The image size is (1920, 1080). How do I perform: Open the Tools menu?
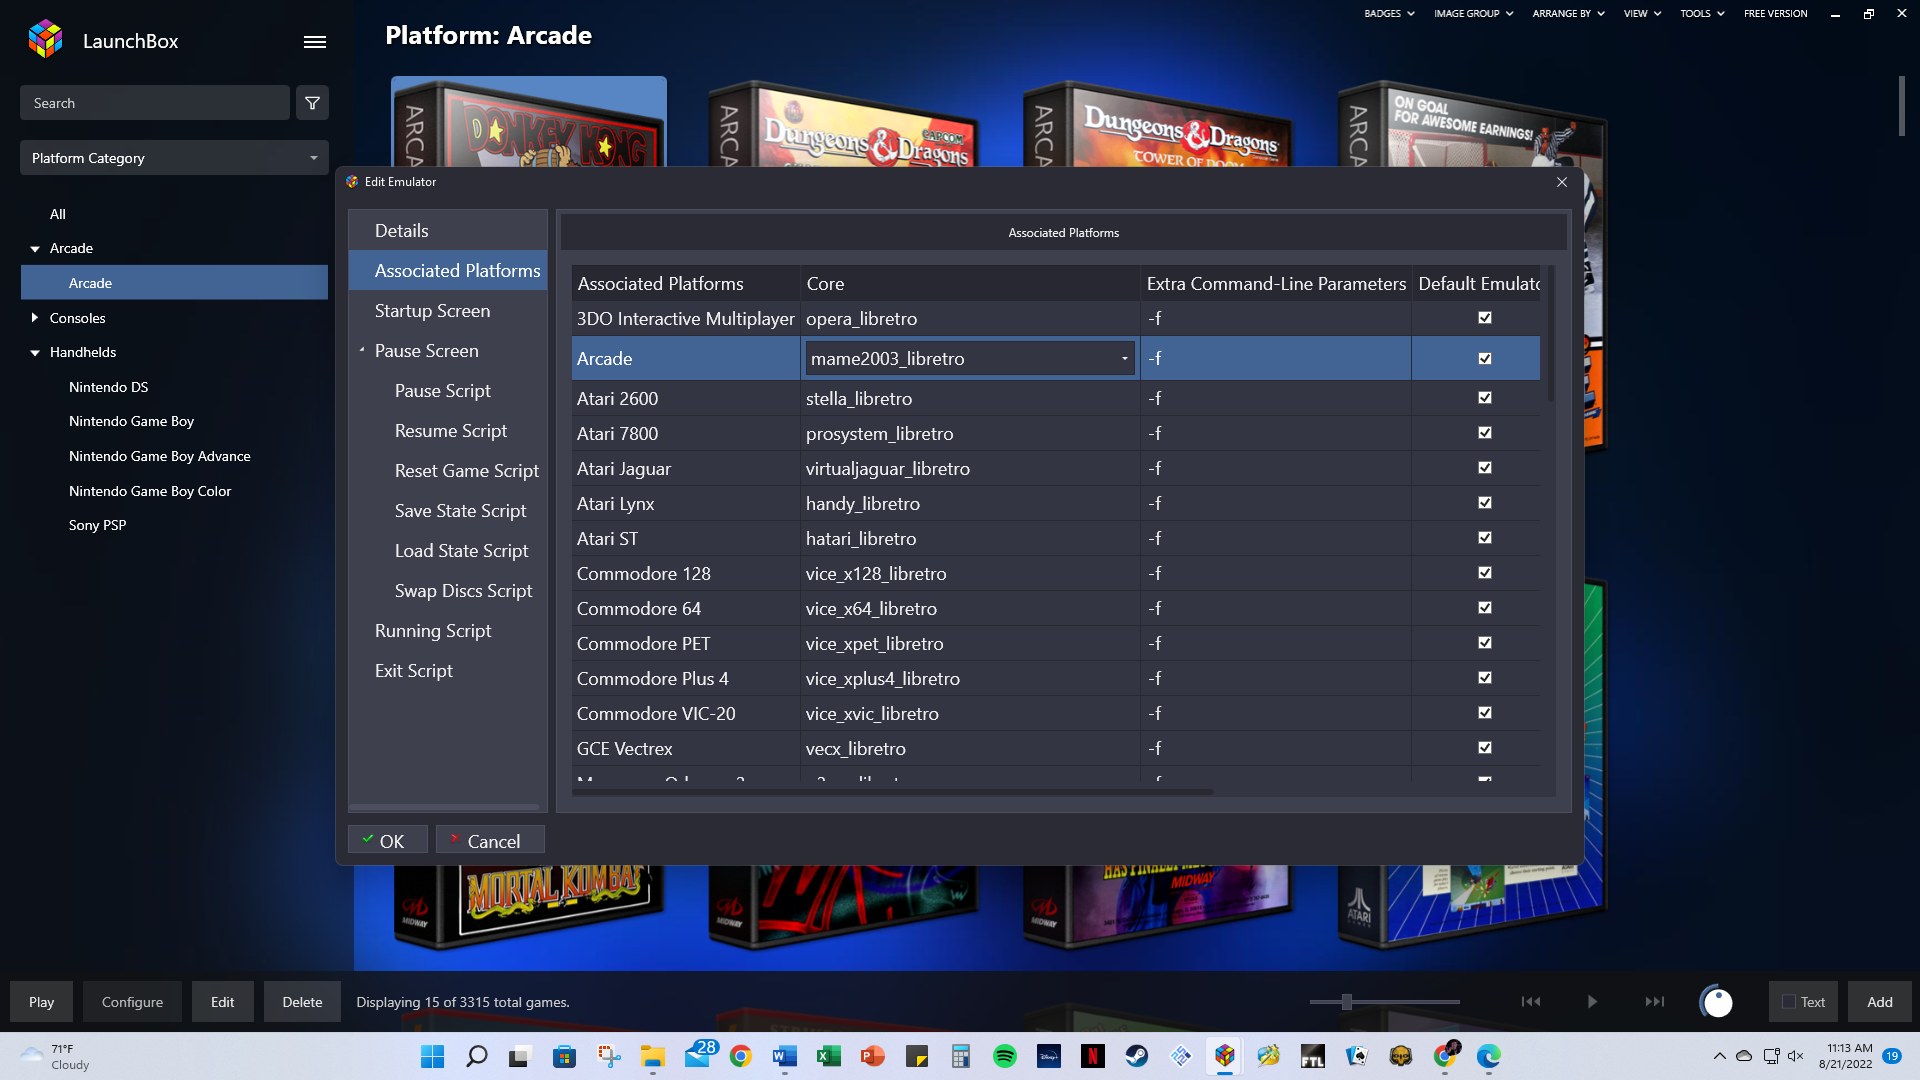[x=1702, y=14]
